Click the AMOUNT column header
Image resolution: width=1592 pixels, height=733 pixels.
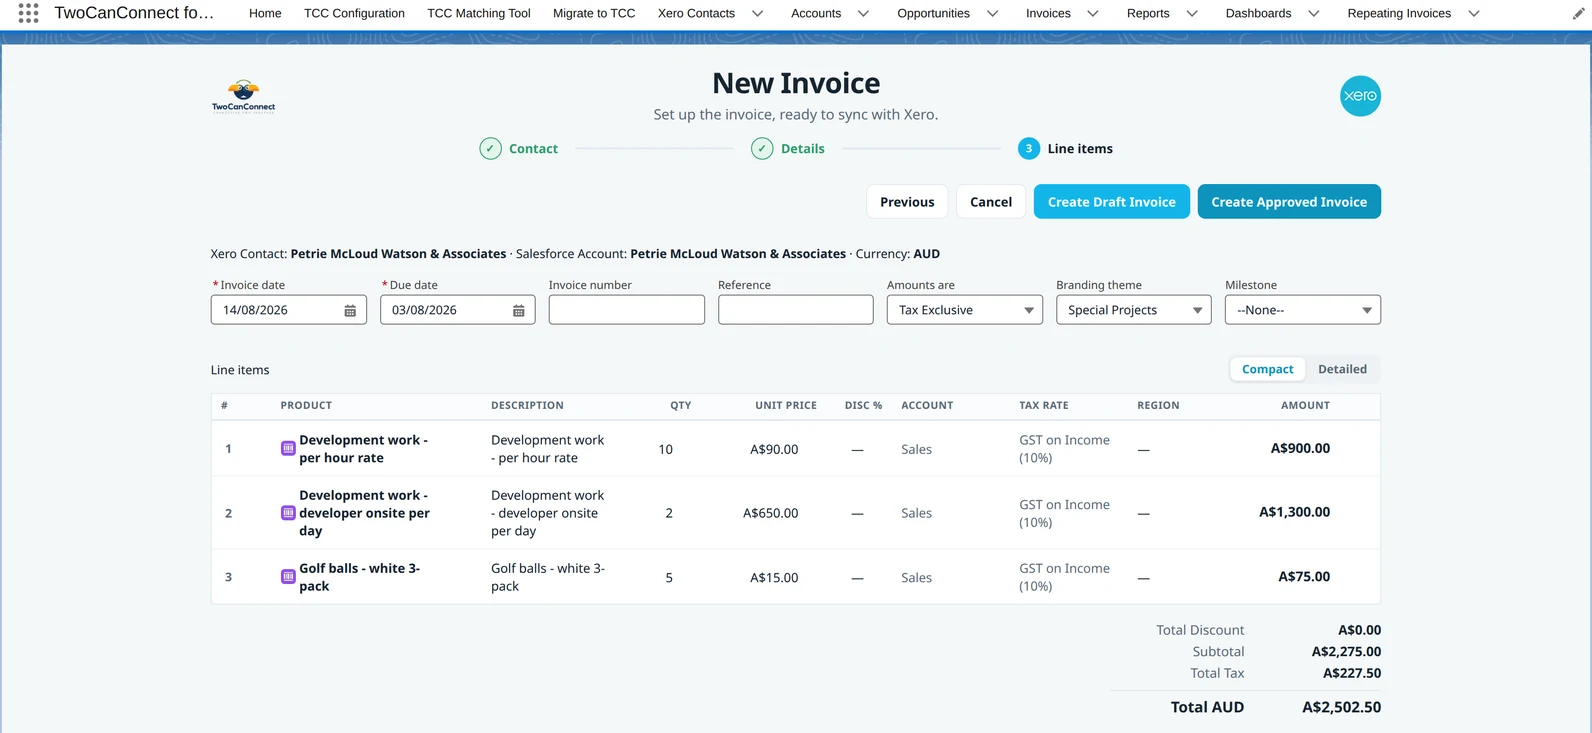coord(1305,406)
